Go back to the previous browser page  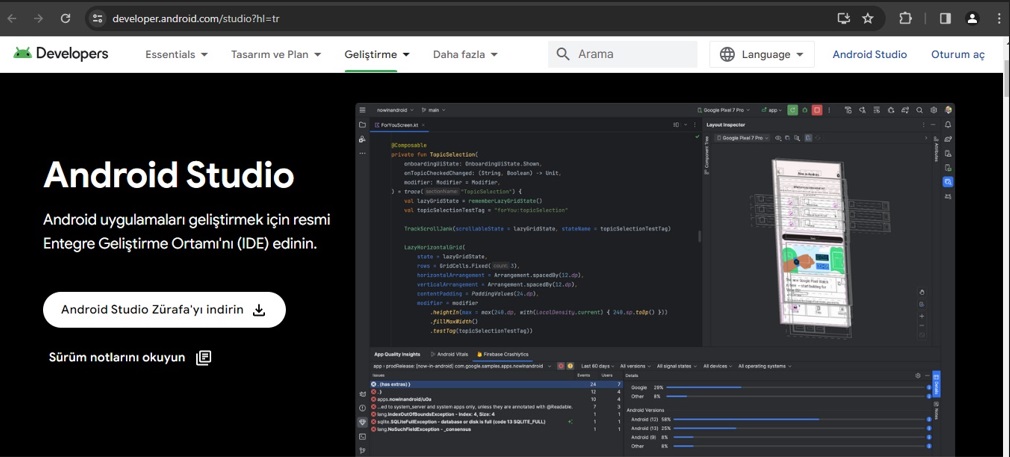coord(12,18)
